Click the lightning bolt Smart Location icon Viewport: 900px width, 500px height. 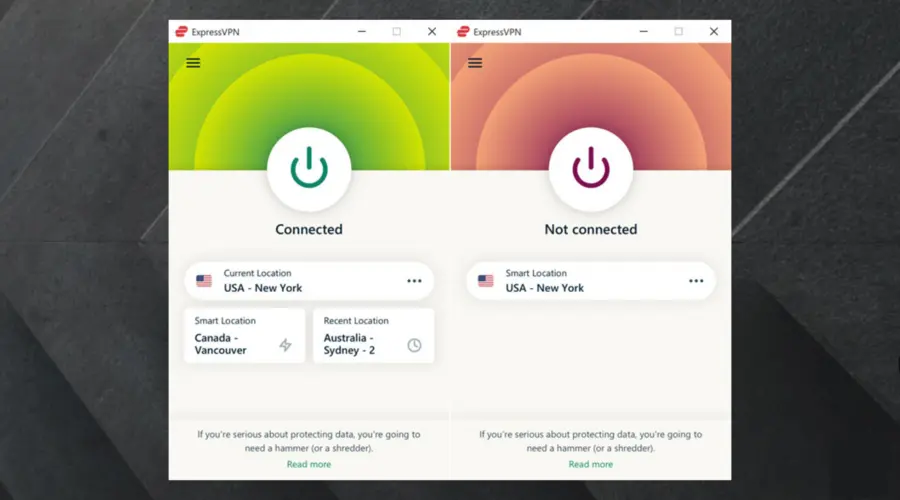285,345
